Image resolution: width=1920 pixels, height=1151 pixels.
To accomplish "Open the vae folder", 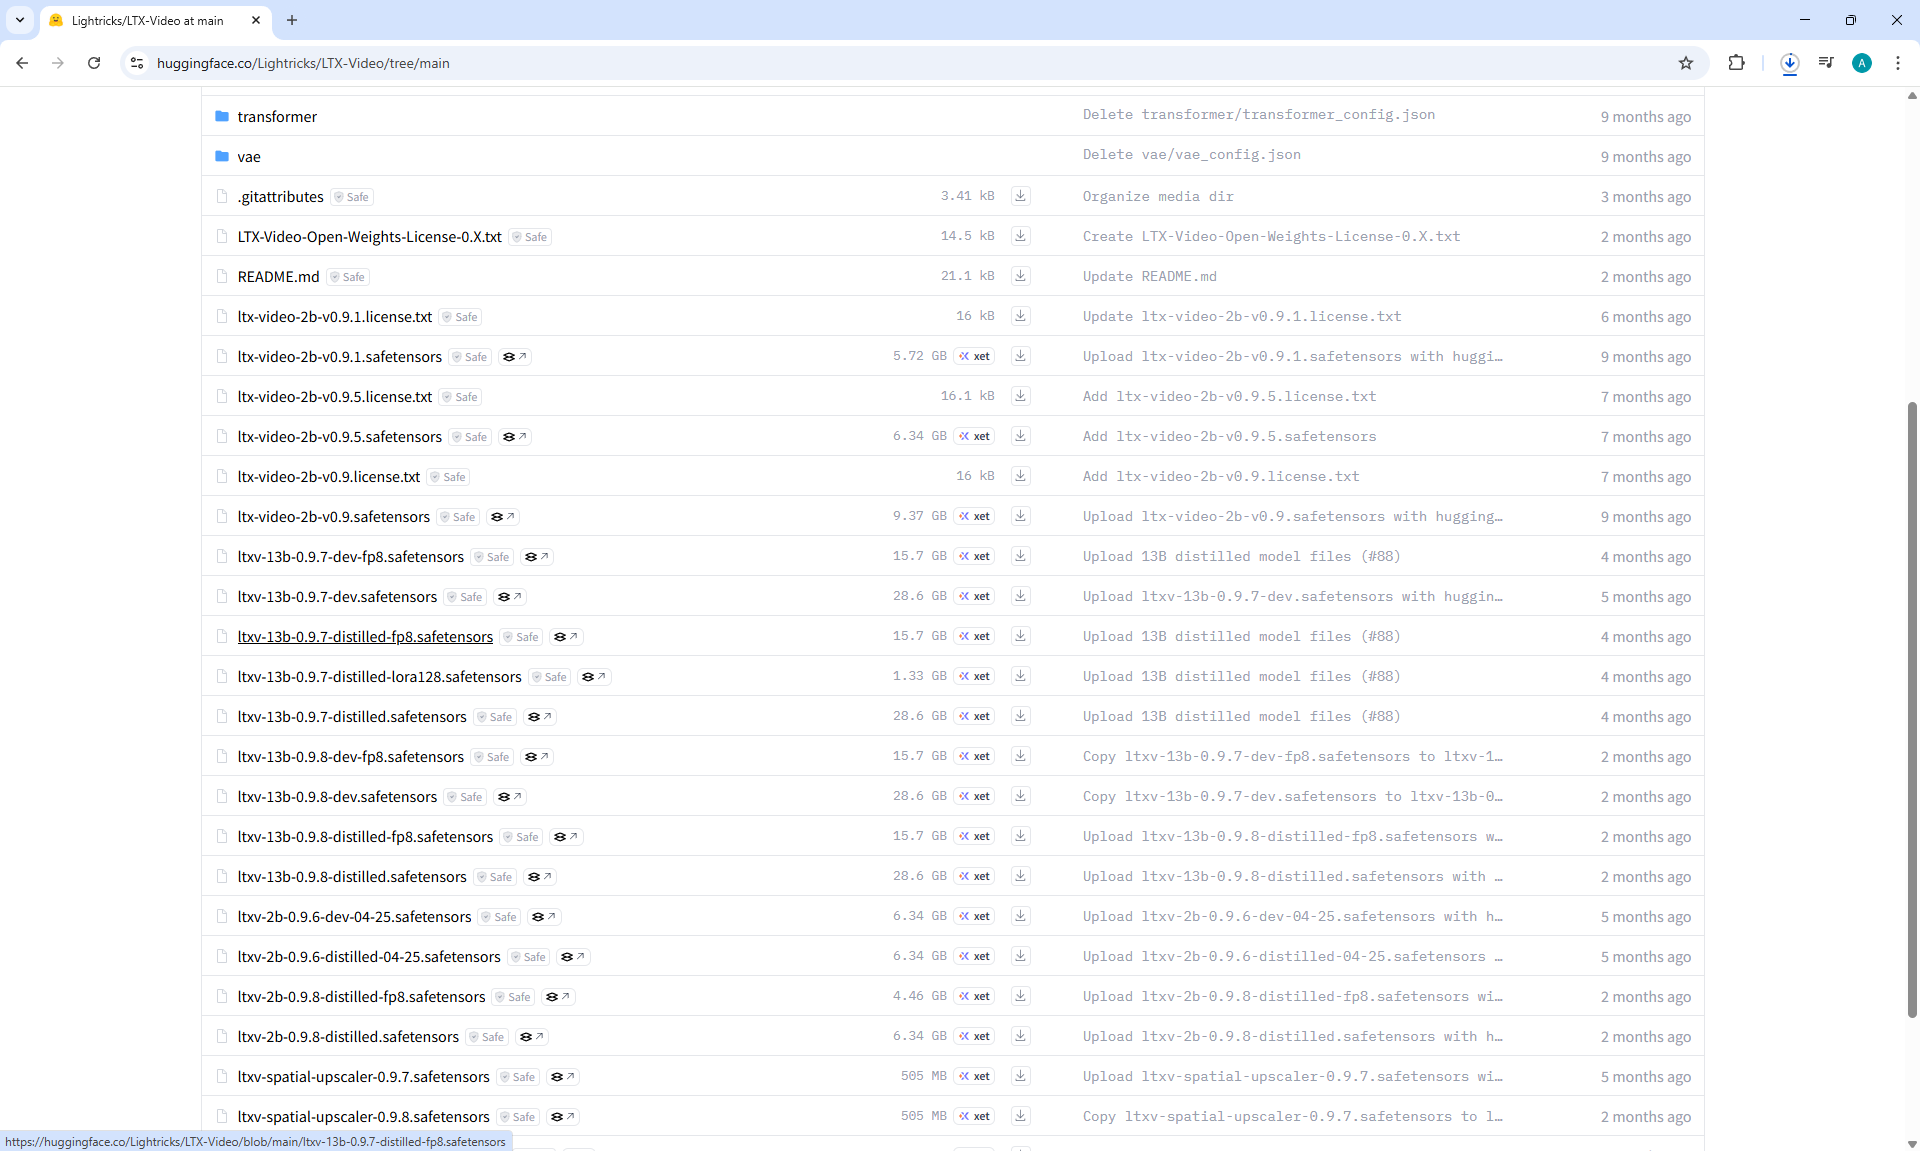I will coord(249,157).
